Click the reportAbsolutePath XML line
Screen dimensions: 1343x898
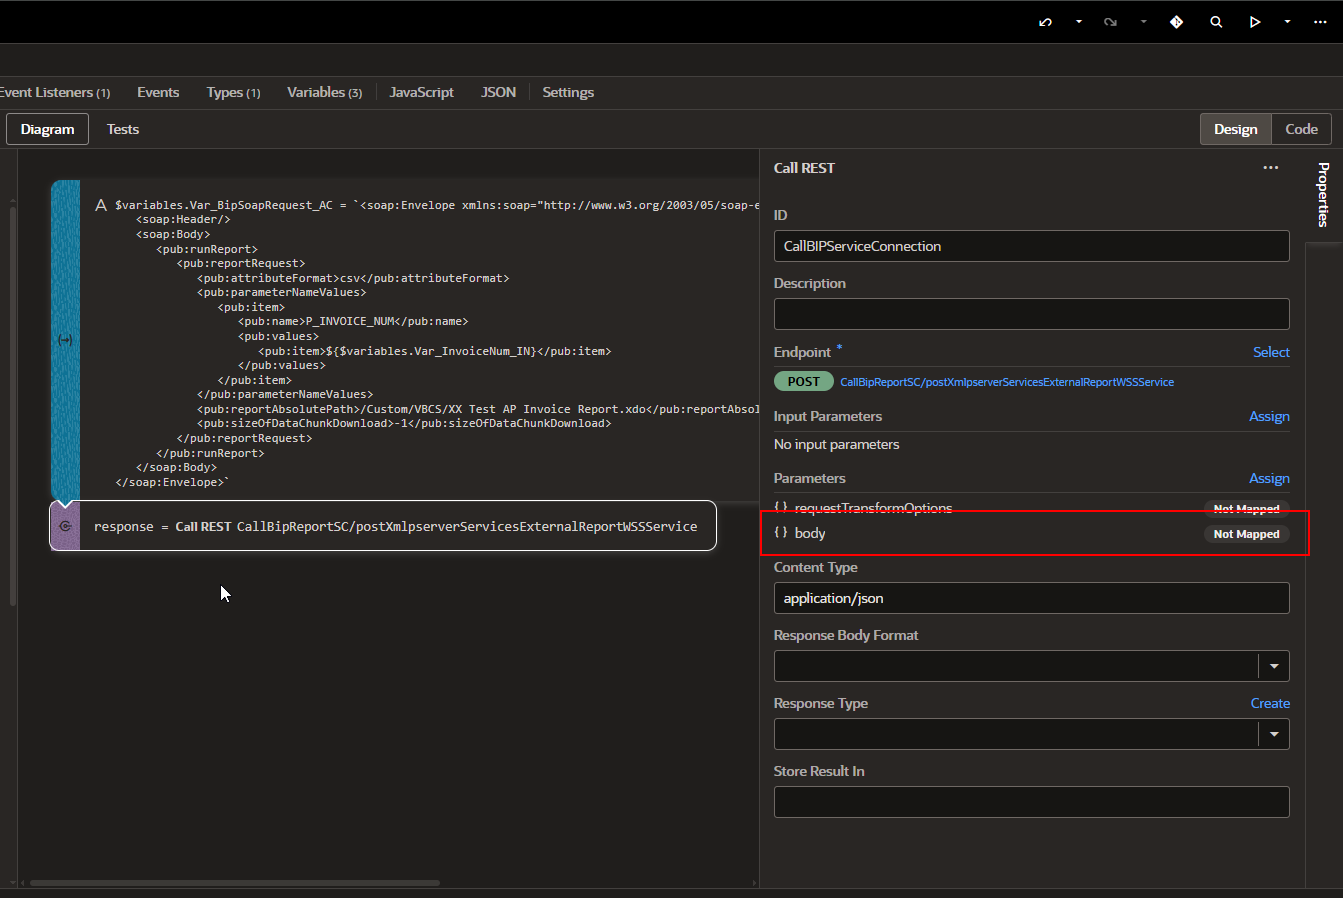coord(478,409)
